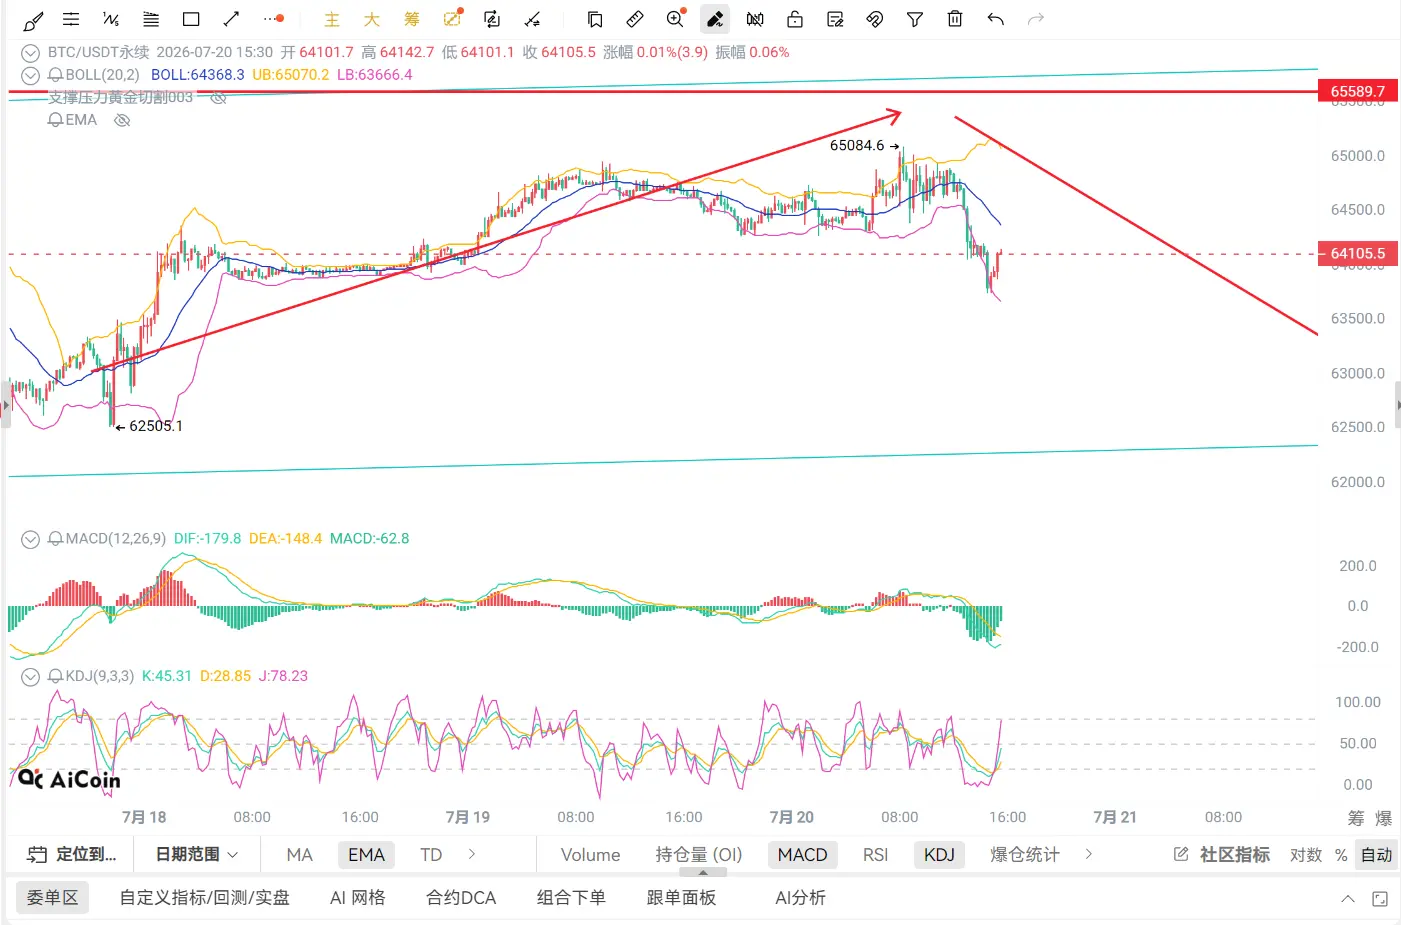Viewport: 1401px width, 925px height.
Task: Open the 组合下单 tab
Action: 571,898
